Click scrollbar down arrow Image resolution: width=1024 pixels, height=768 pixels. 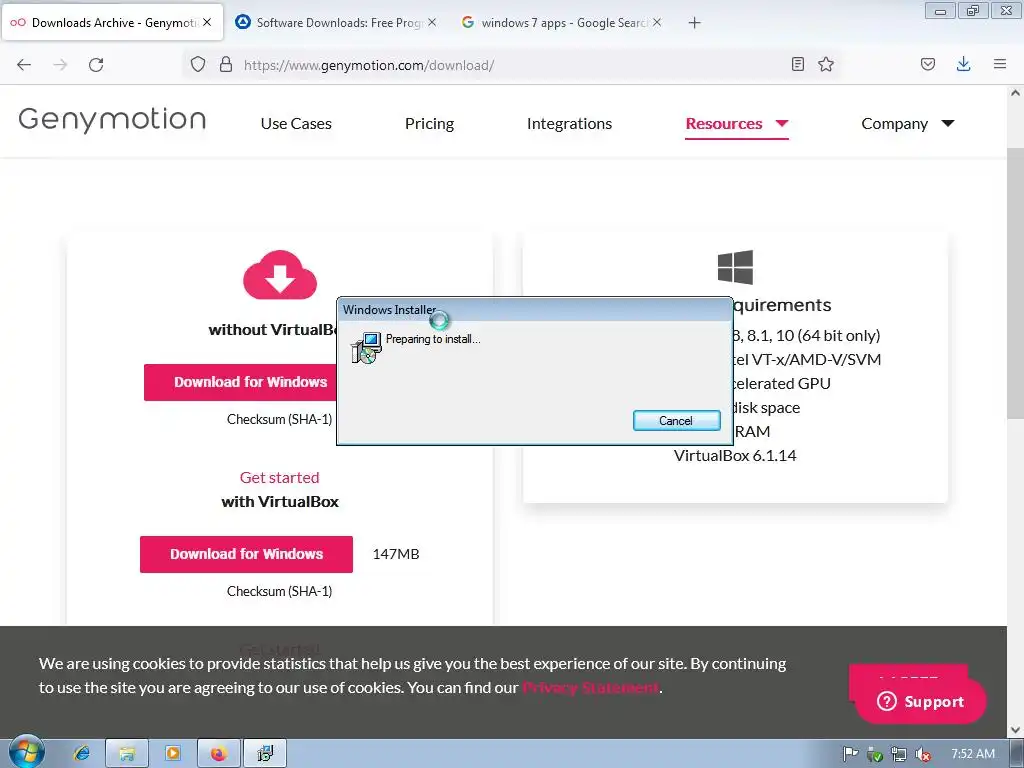point(1016,730)
